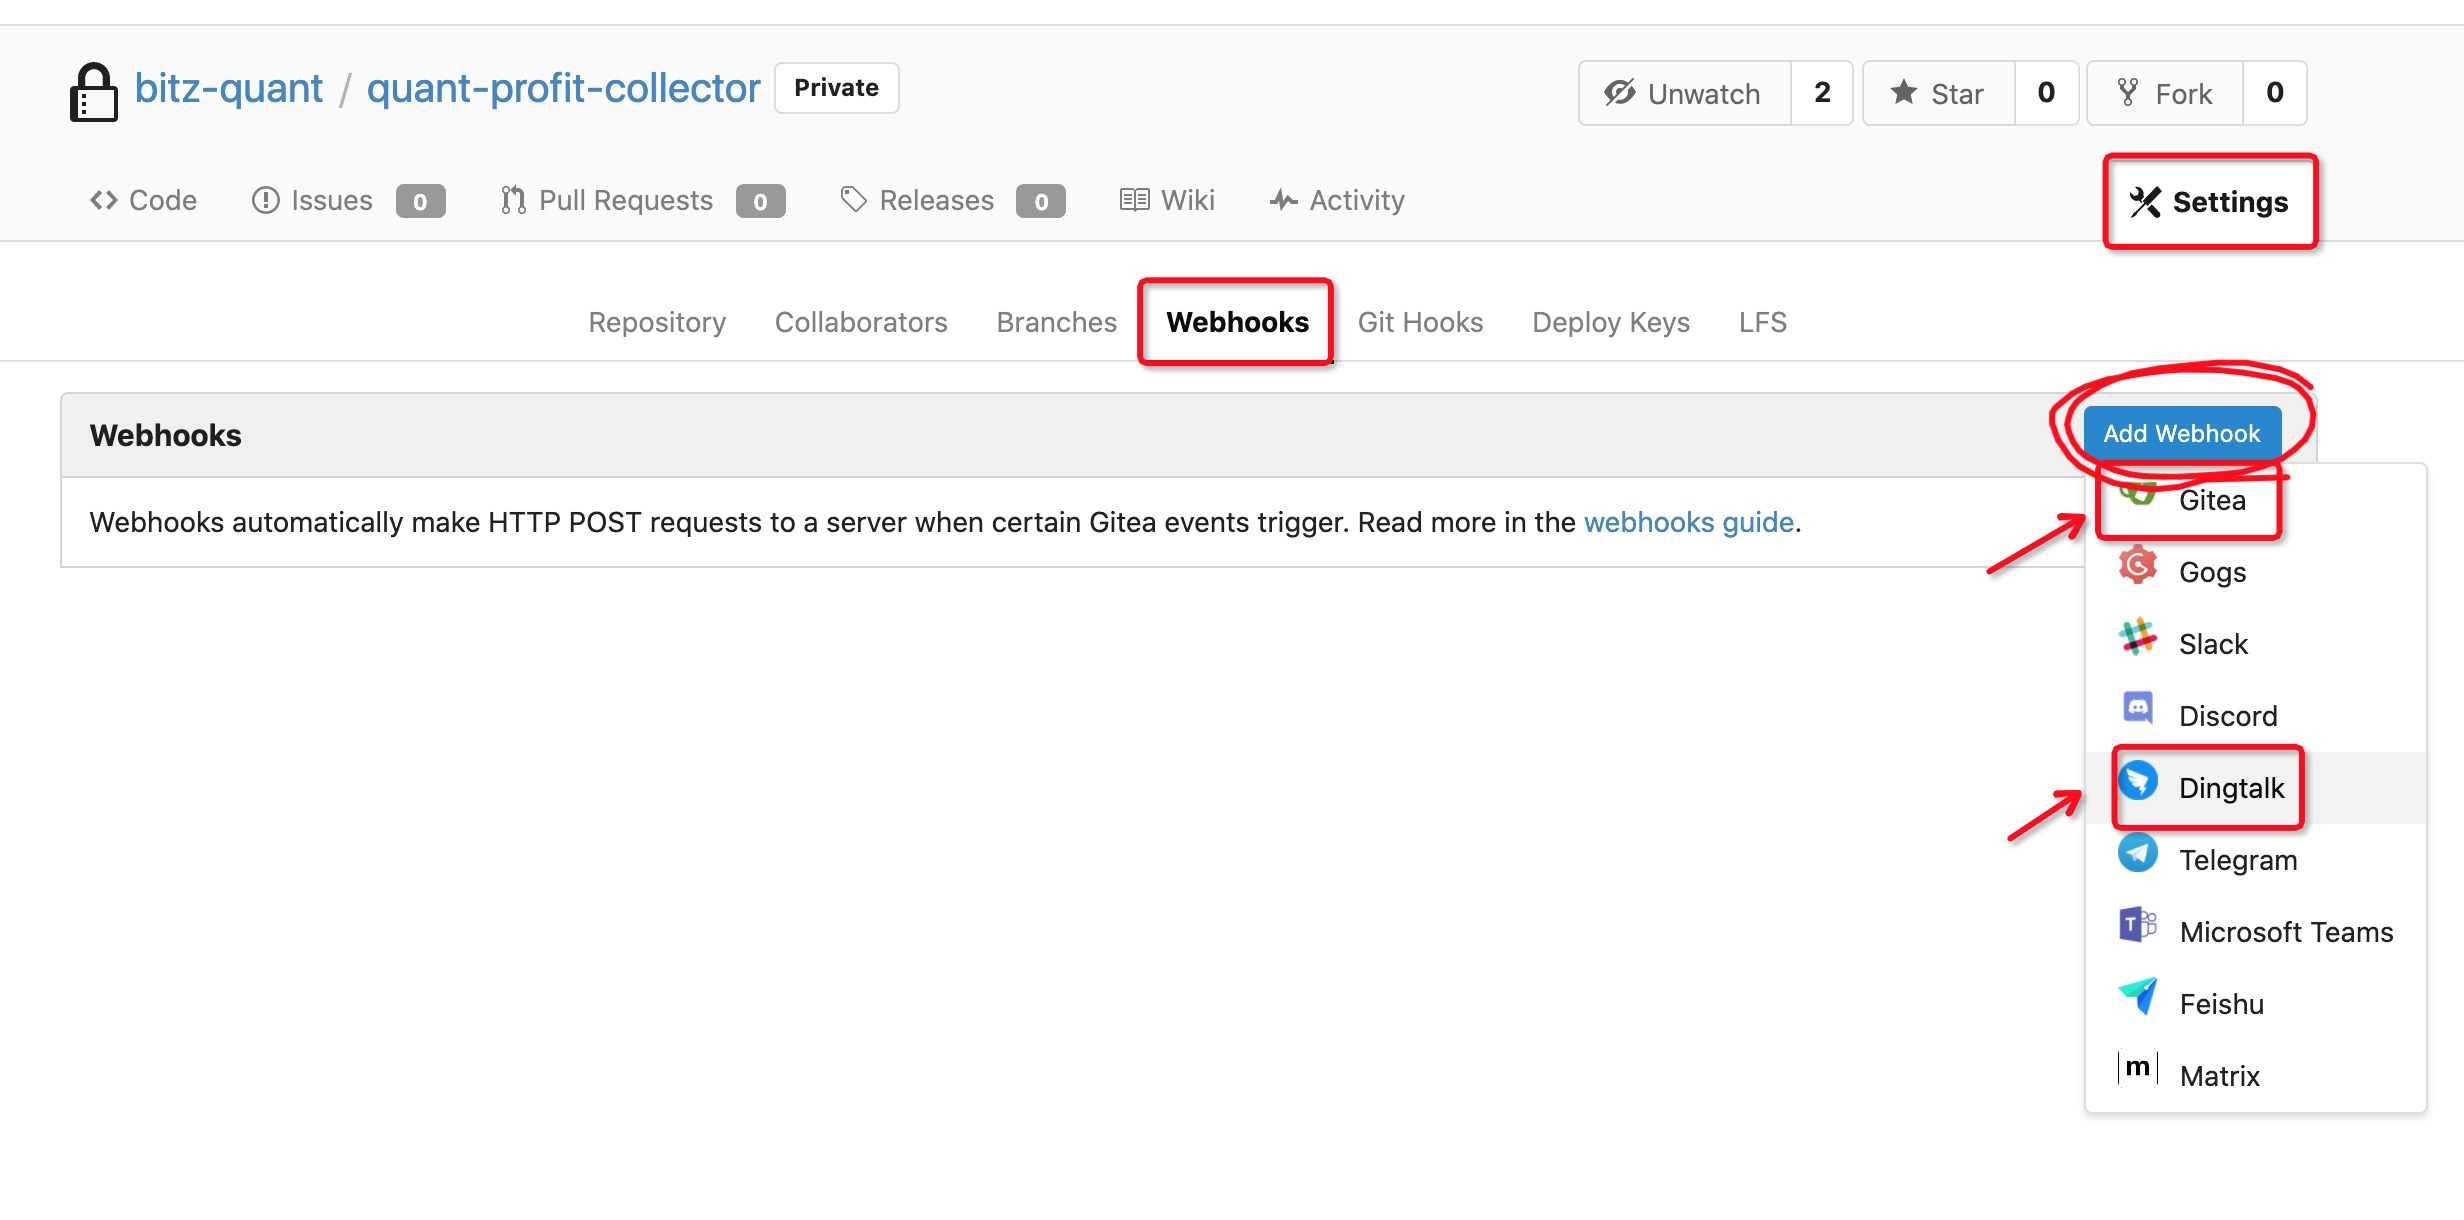Click the Discord logo icon
Screen dimensions: 2464x1220
(x=2137, y=709)
